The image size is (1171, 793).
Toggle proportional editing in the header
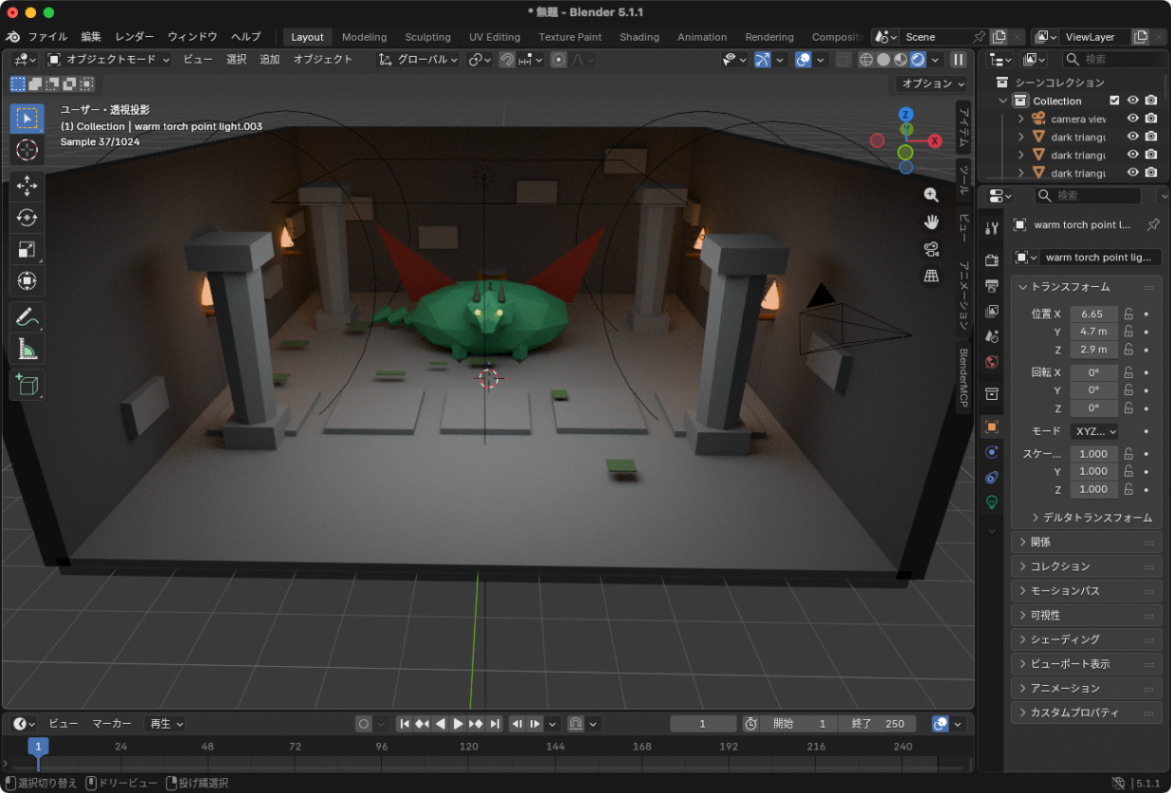558,60
